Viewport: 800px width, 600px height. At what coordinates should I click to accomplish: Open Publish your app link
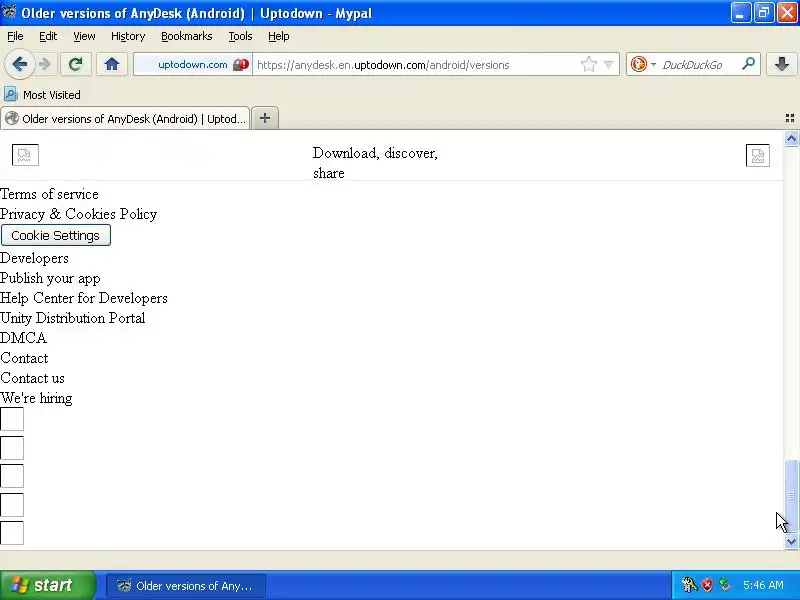[50, 278]
